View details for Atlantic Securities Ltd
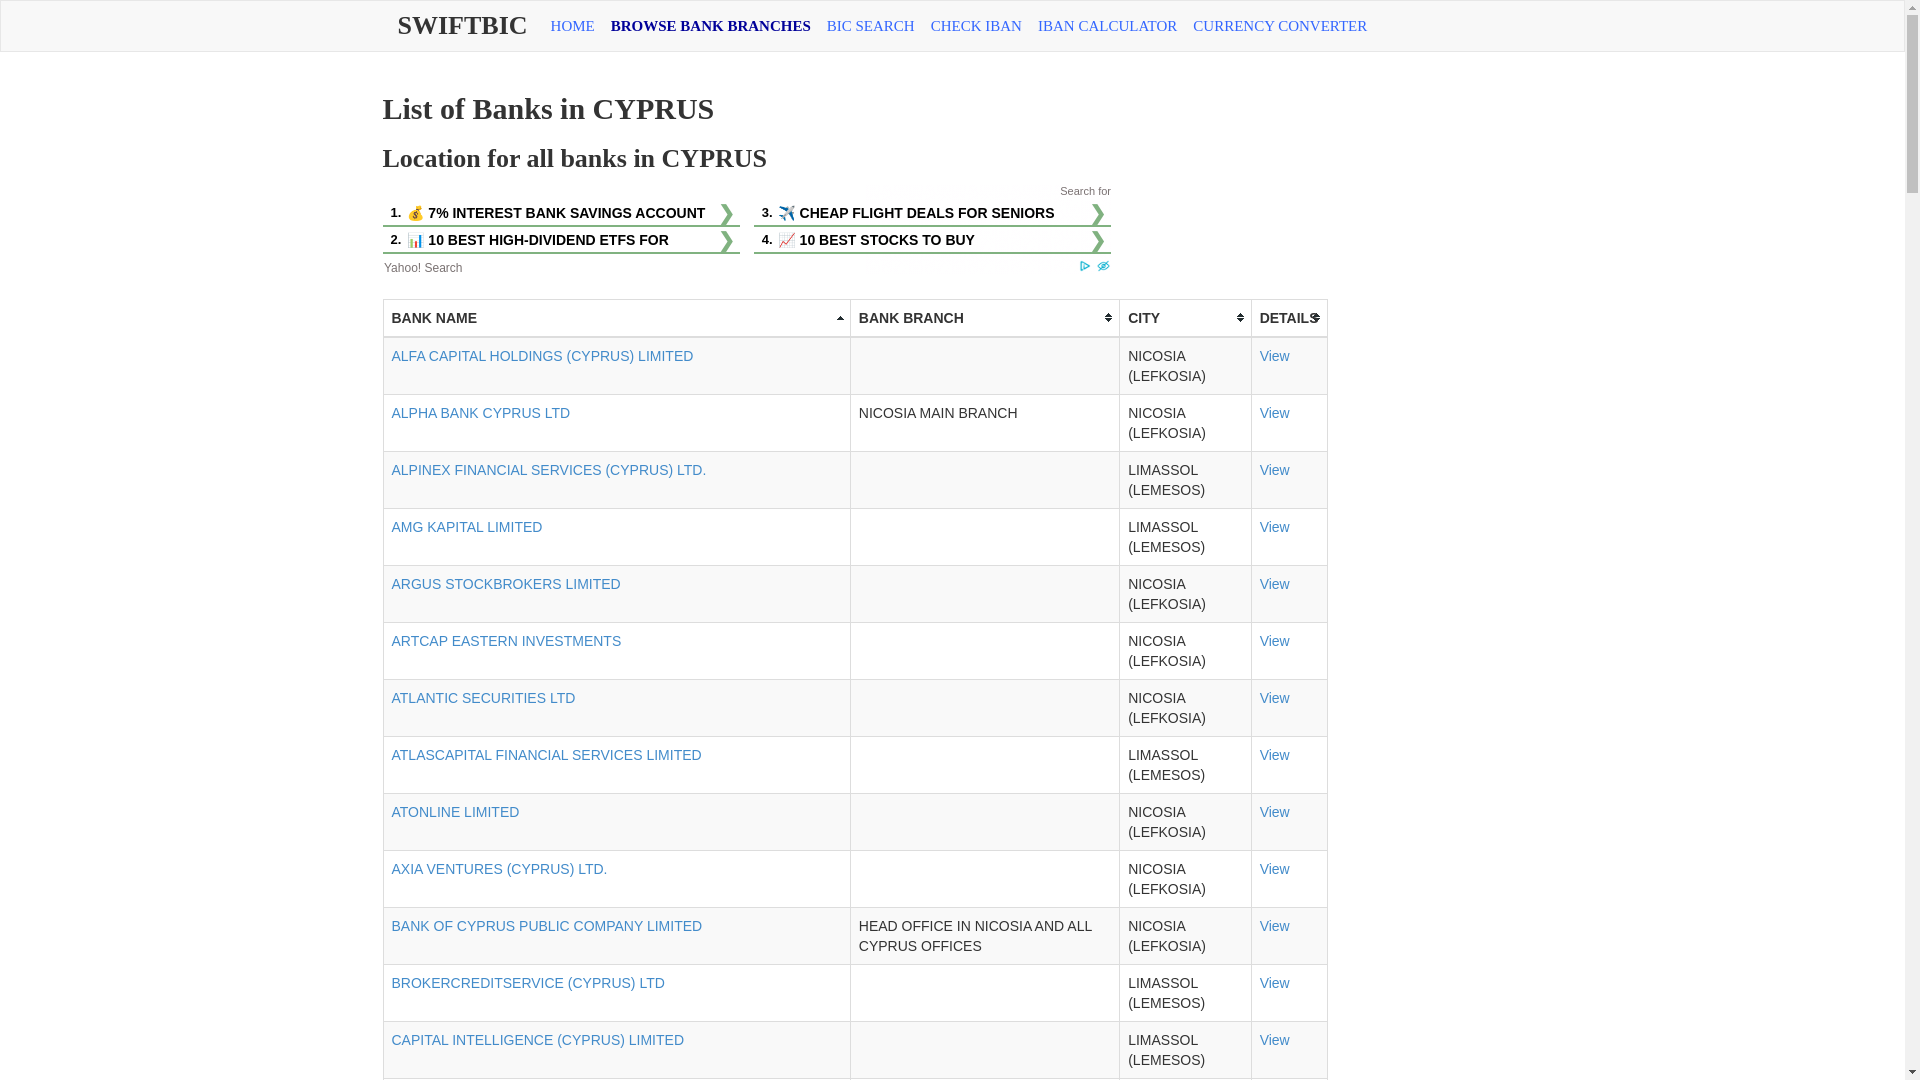Image resolution: width=1920 pixels, height=1080 pixels. click(1274, 698)
